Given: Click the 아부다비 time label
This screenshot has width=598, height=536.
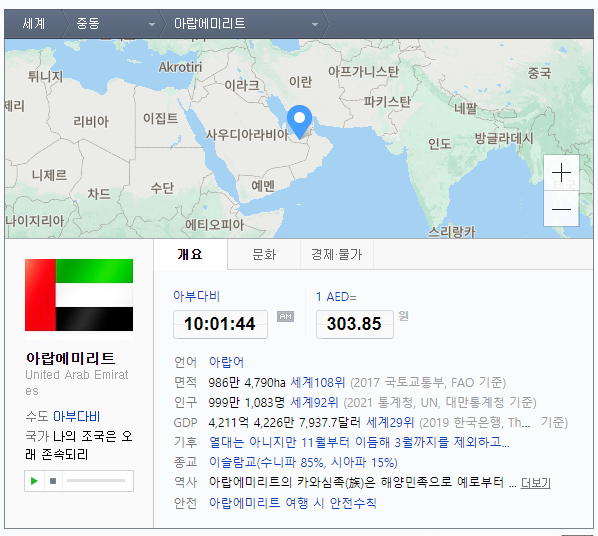Looking at the screenshot, I should coord(196,296).
